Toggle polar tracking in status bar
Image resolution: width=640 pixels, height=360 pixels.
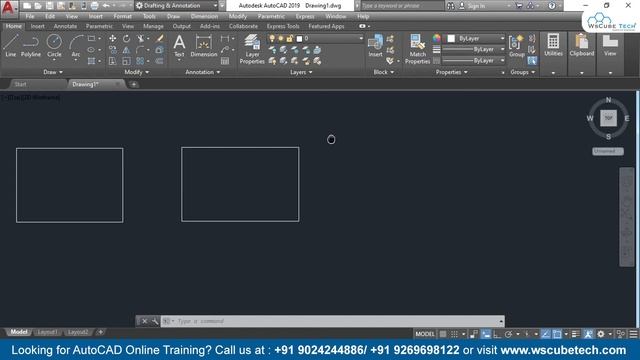tap(508, 334)
